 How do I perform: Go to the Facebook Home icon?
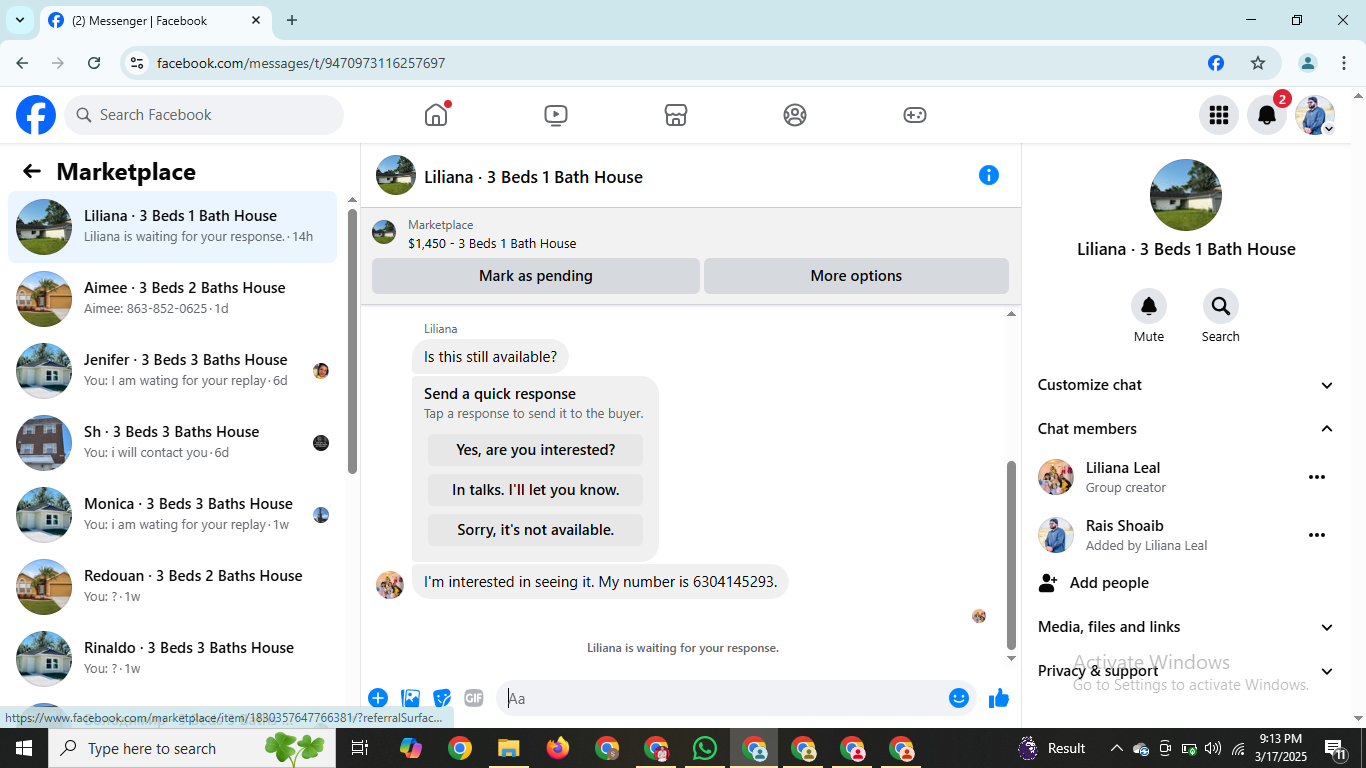click(436, 115)
